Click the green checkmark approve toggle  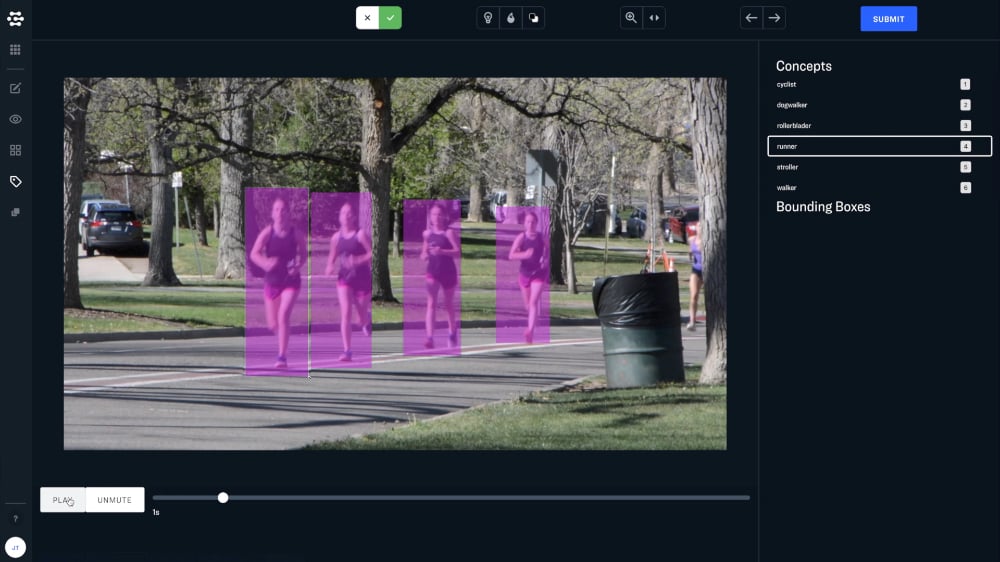[390, 18]
